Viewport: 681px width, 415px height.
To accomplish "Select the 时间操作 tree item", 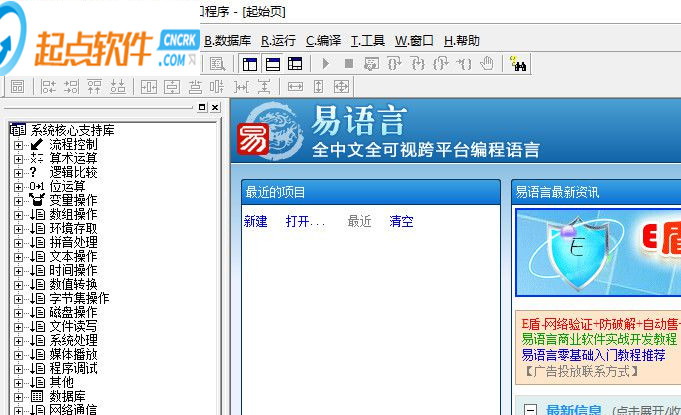I will 73,271.
